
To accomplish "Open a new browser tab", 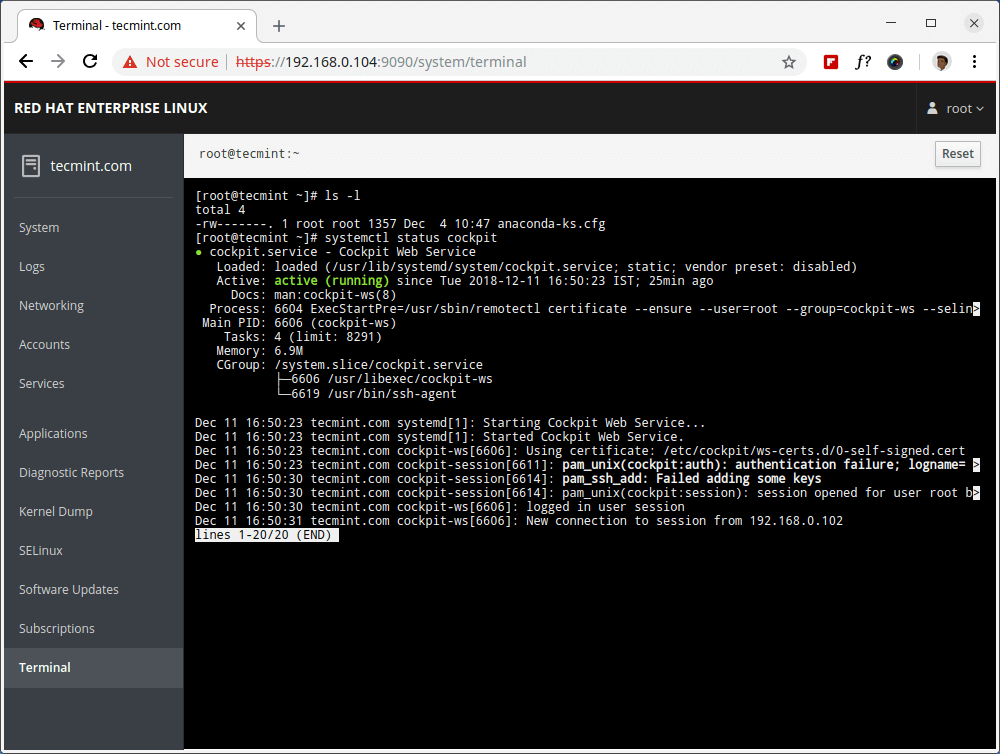I will 279,25.
